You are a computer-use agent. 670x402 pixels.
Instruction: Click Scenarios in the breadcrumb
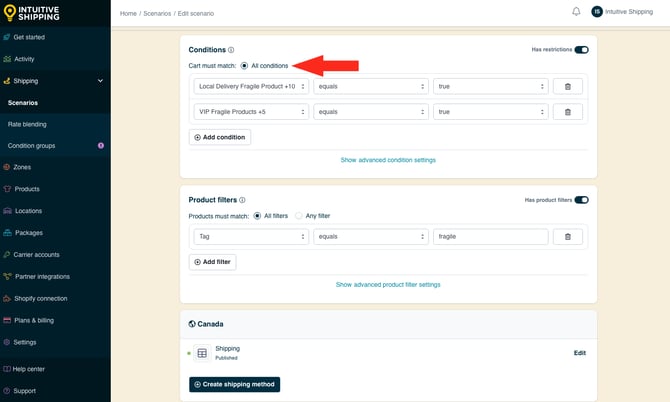point(157,14)
